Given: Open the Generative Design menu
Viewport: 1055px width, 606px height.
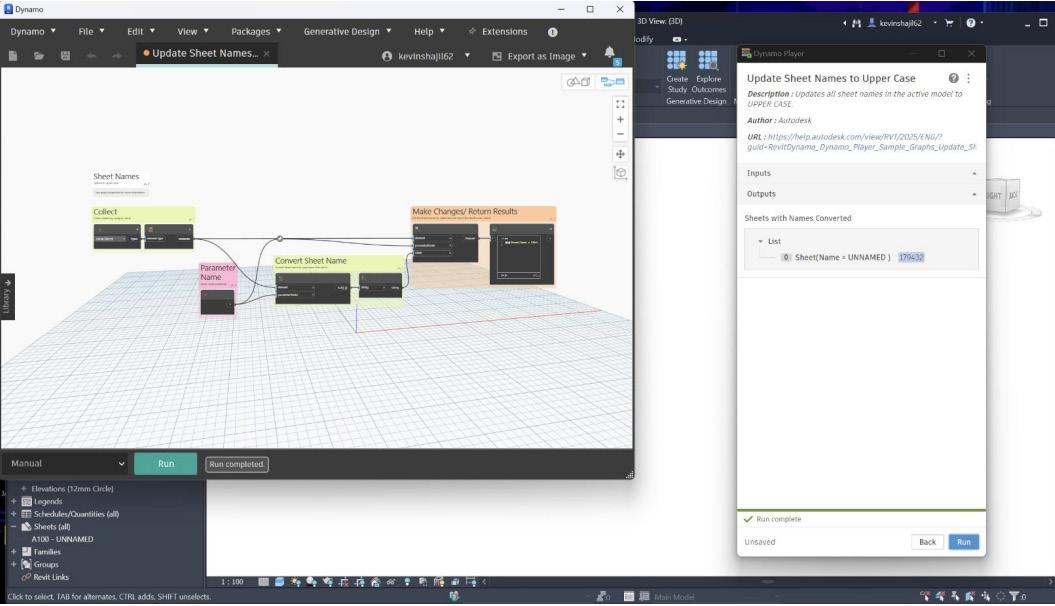Looking at the screenshot, I should click(347, 31).
